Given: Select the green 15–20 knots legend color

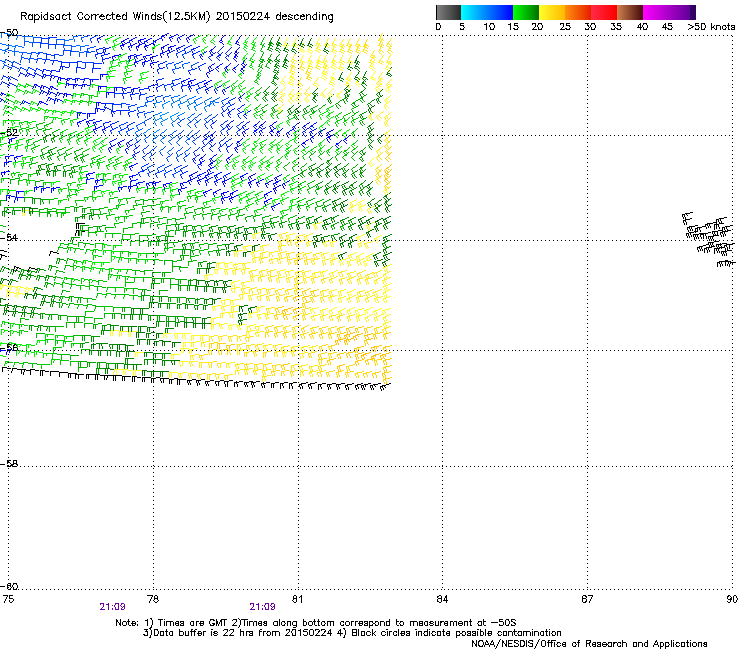Looking at the screenshot, I should point(526,12).
